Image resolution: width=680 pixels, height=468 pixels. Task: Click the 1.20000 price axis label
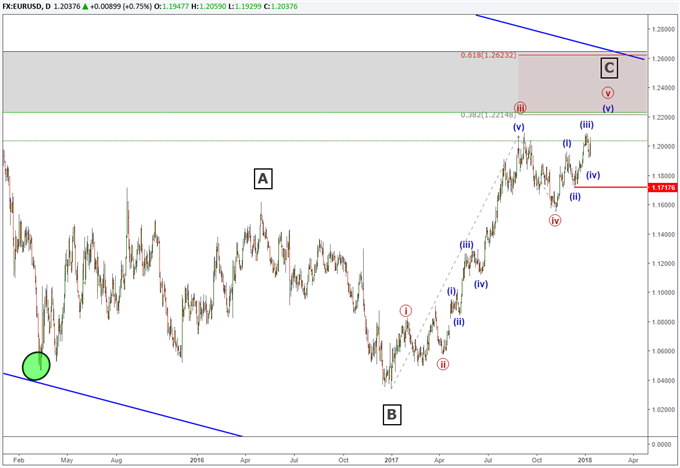[x=663, y=146]
